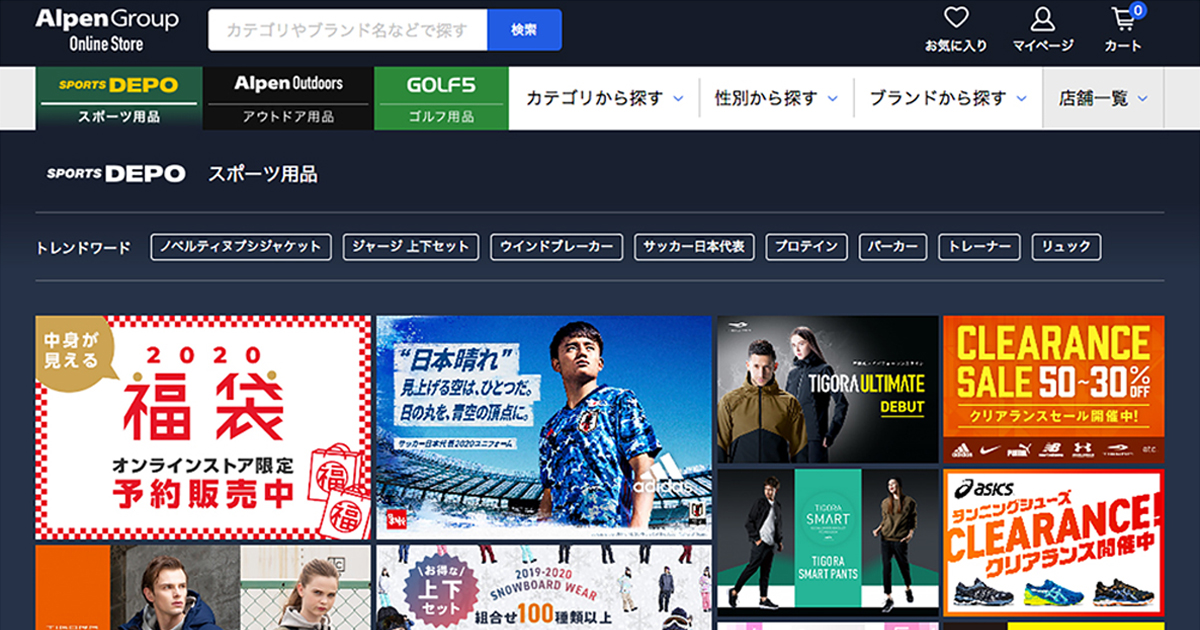Screen dimensions: 1200x630
Task: Open the asics running shoes clearance banner
Action: [x=1054, y=543]
